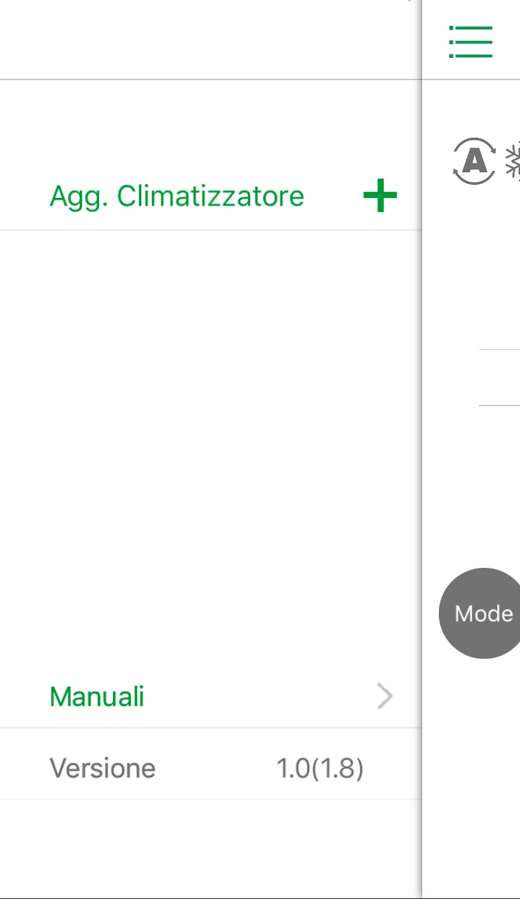Tap main panel space above Mode button
This screenshot has height=900, width=520.
pyautogui.click(x=472, y=488)
